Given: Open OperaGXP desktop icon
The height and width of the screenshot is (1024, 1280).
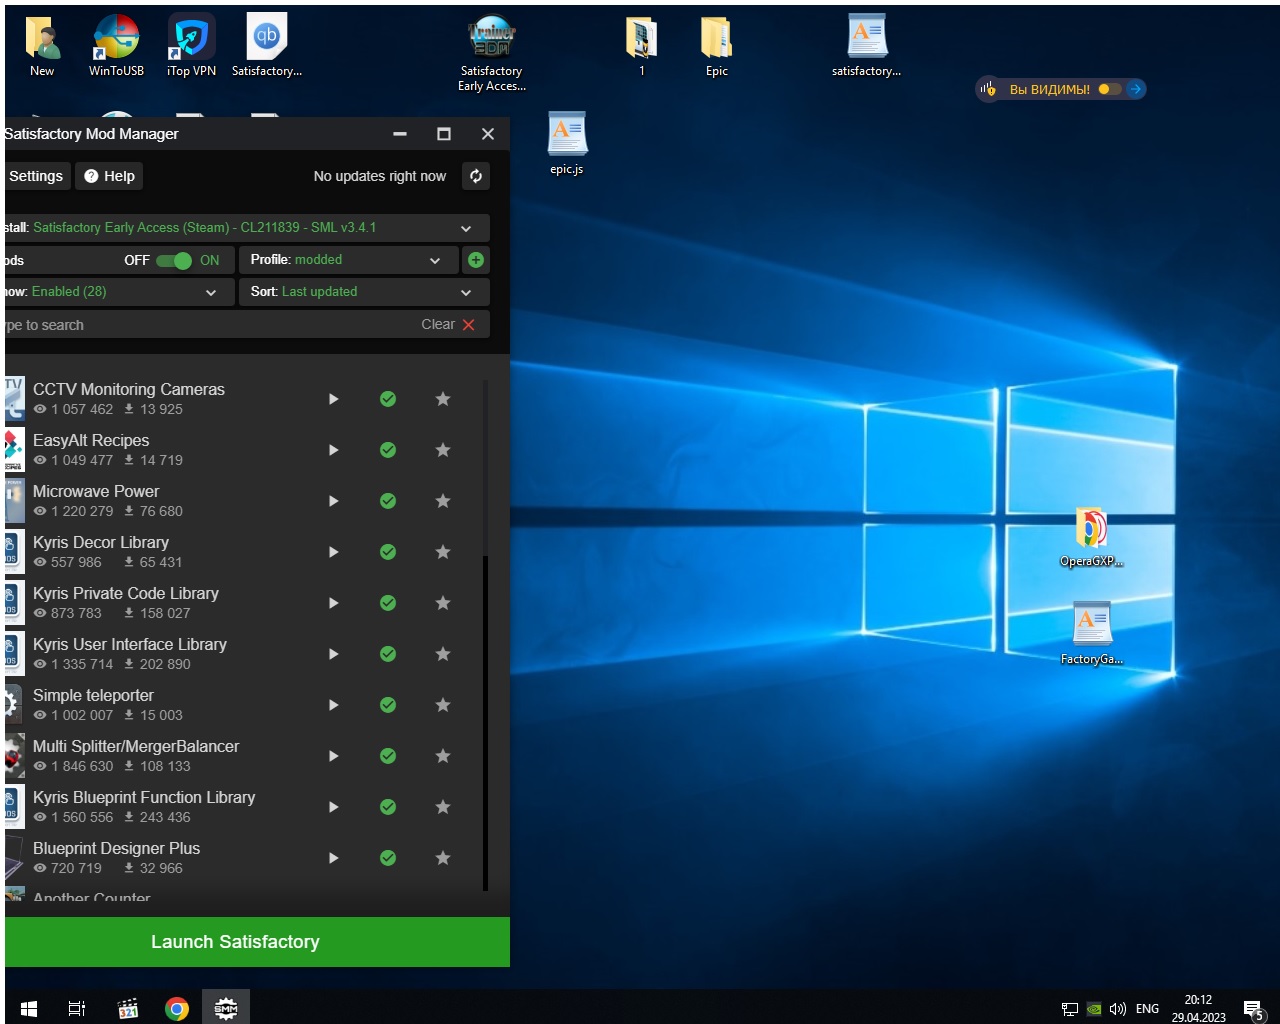Looking at the screenshot, I should (x=1091, y=537).
